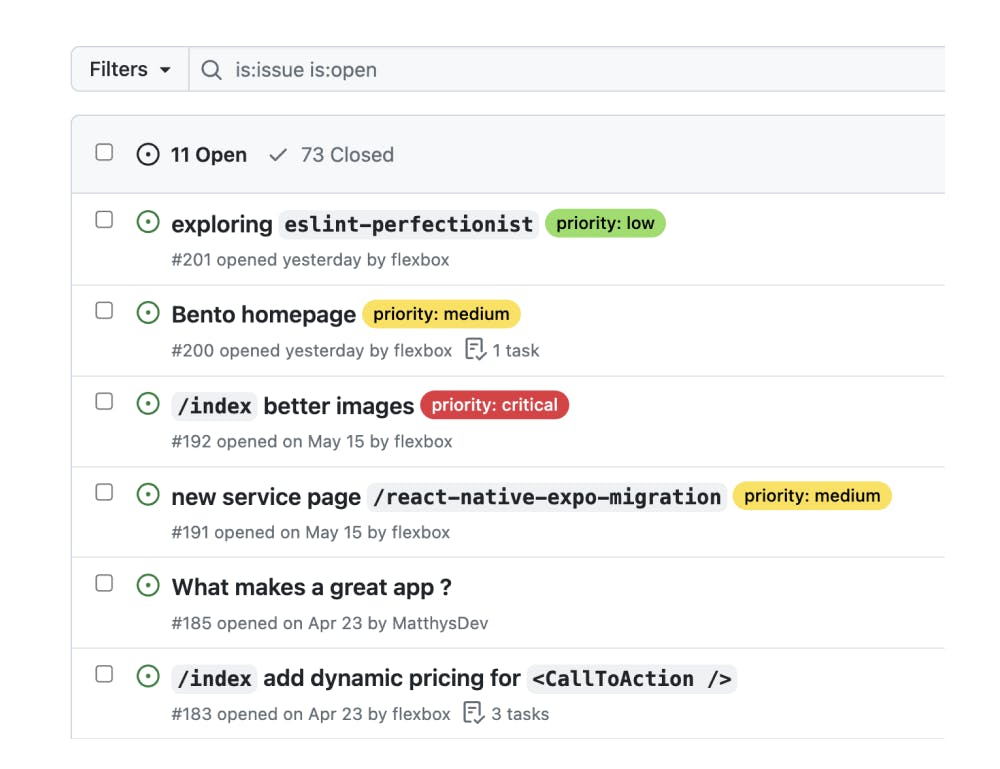The width and height of the screenshot is (1000, 769).
Task: Click the green priority: low label
Action: pyautogui.click(x=605, y=223)
